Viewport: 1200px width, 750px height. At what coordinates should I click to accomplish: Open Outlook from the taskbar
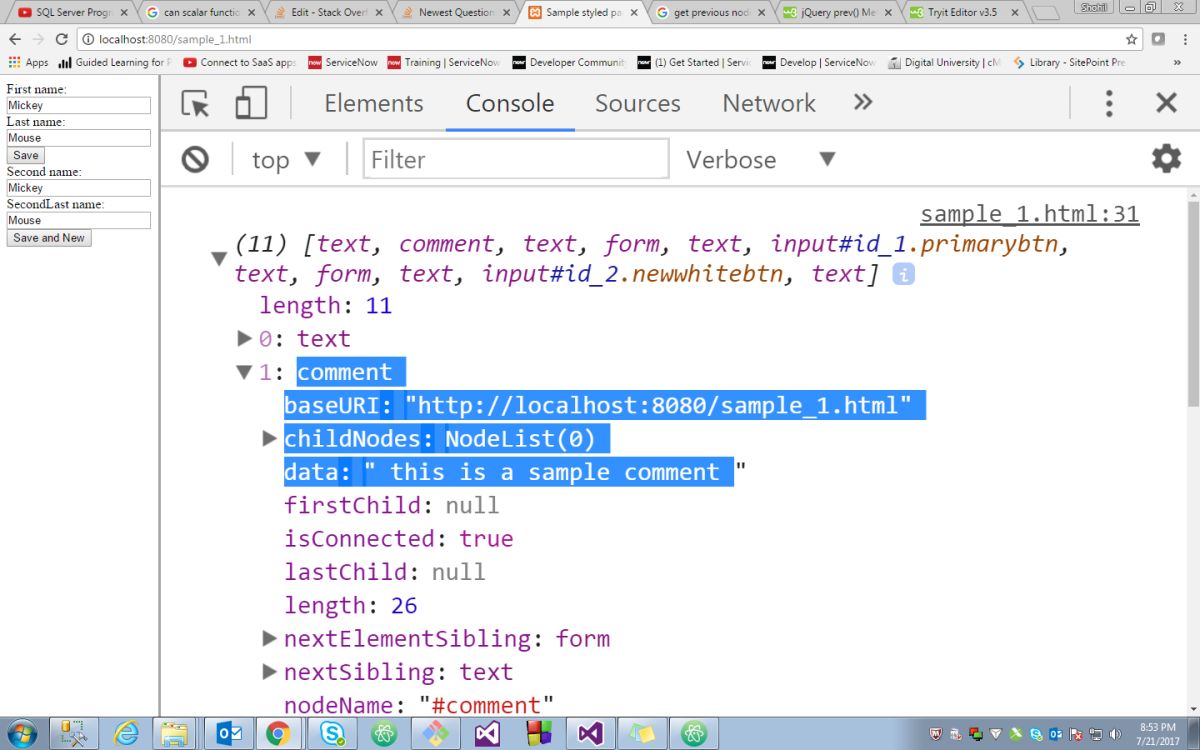coord(229,733)
